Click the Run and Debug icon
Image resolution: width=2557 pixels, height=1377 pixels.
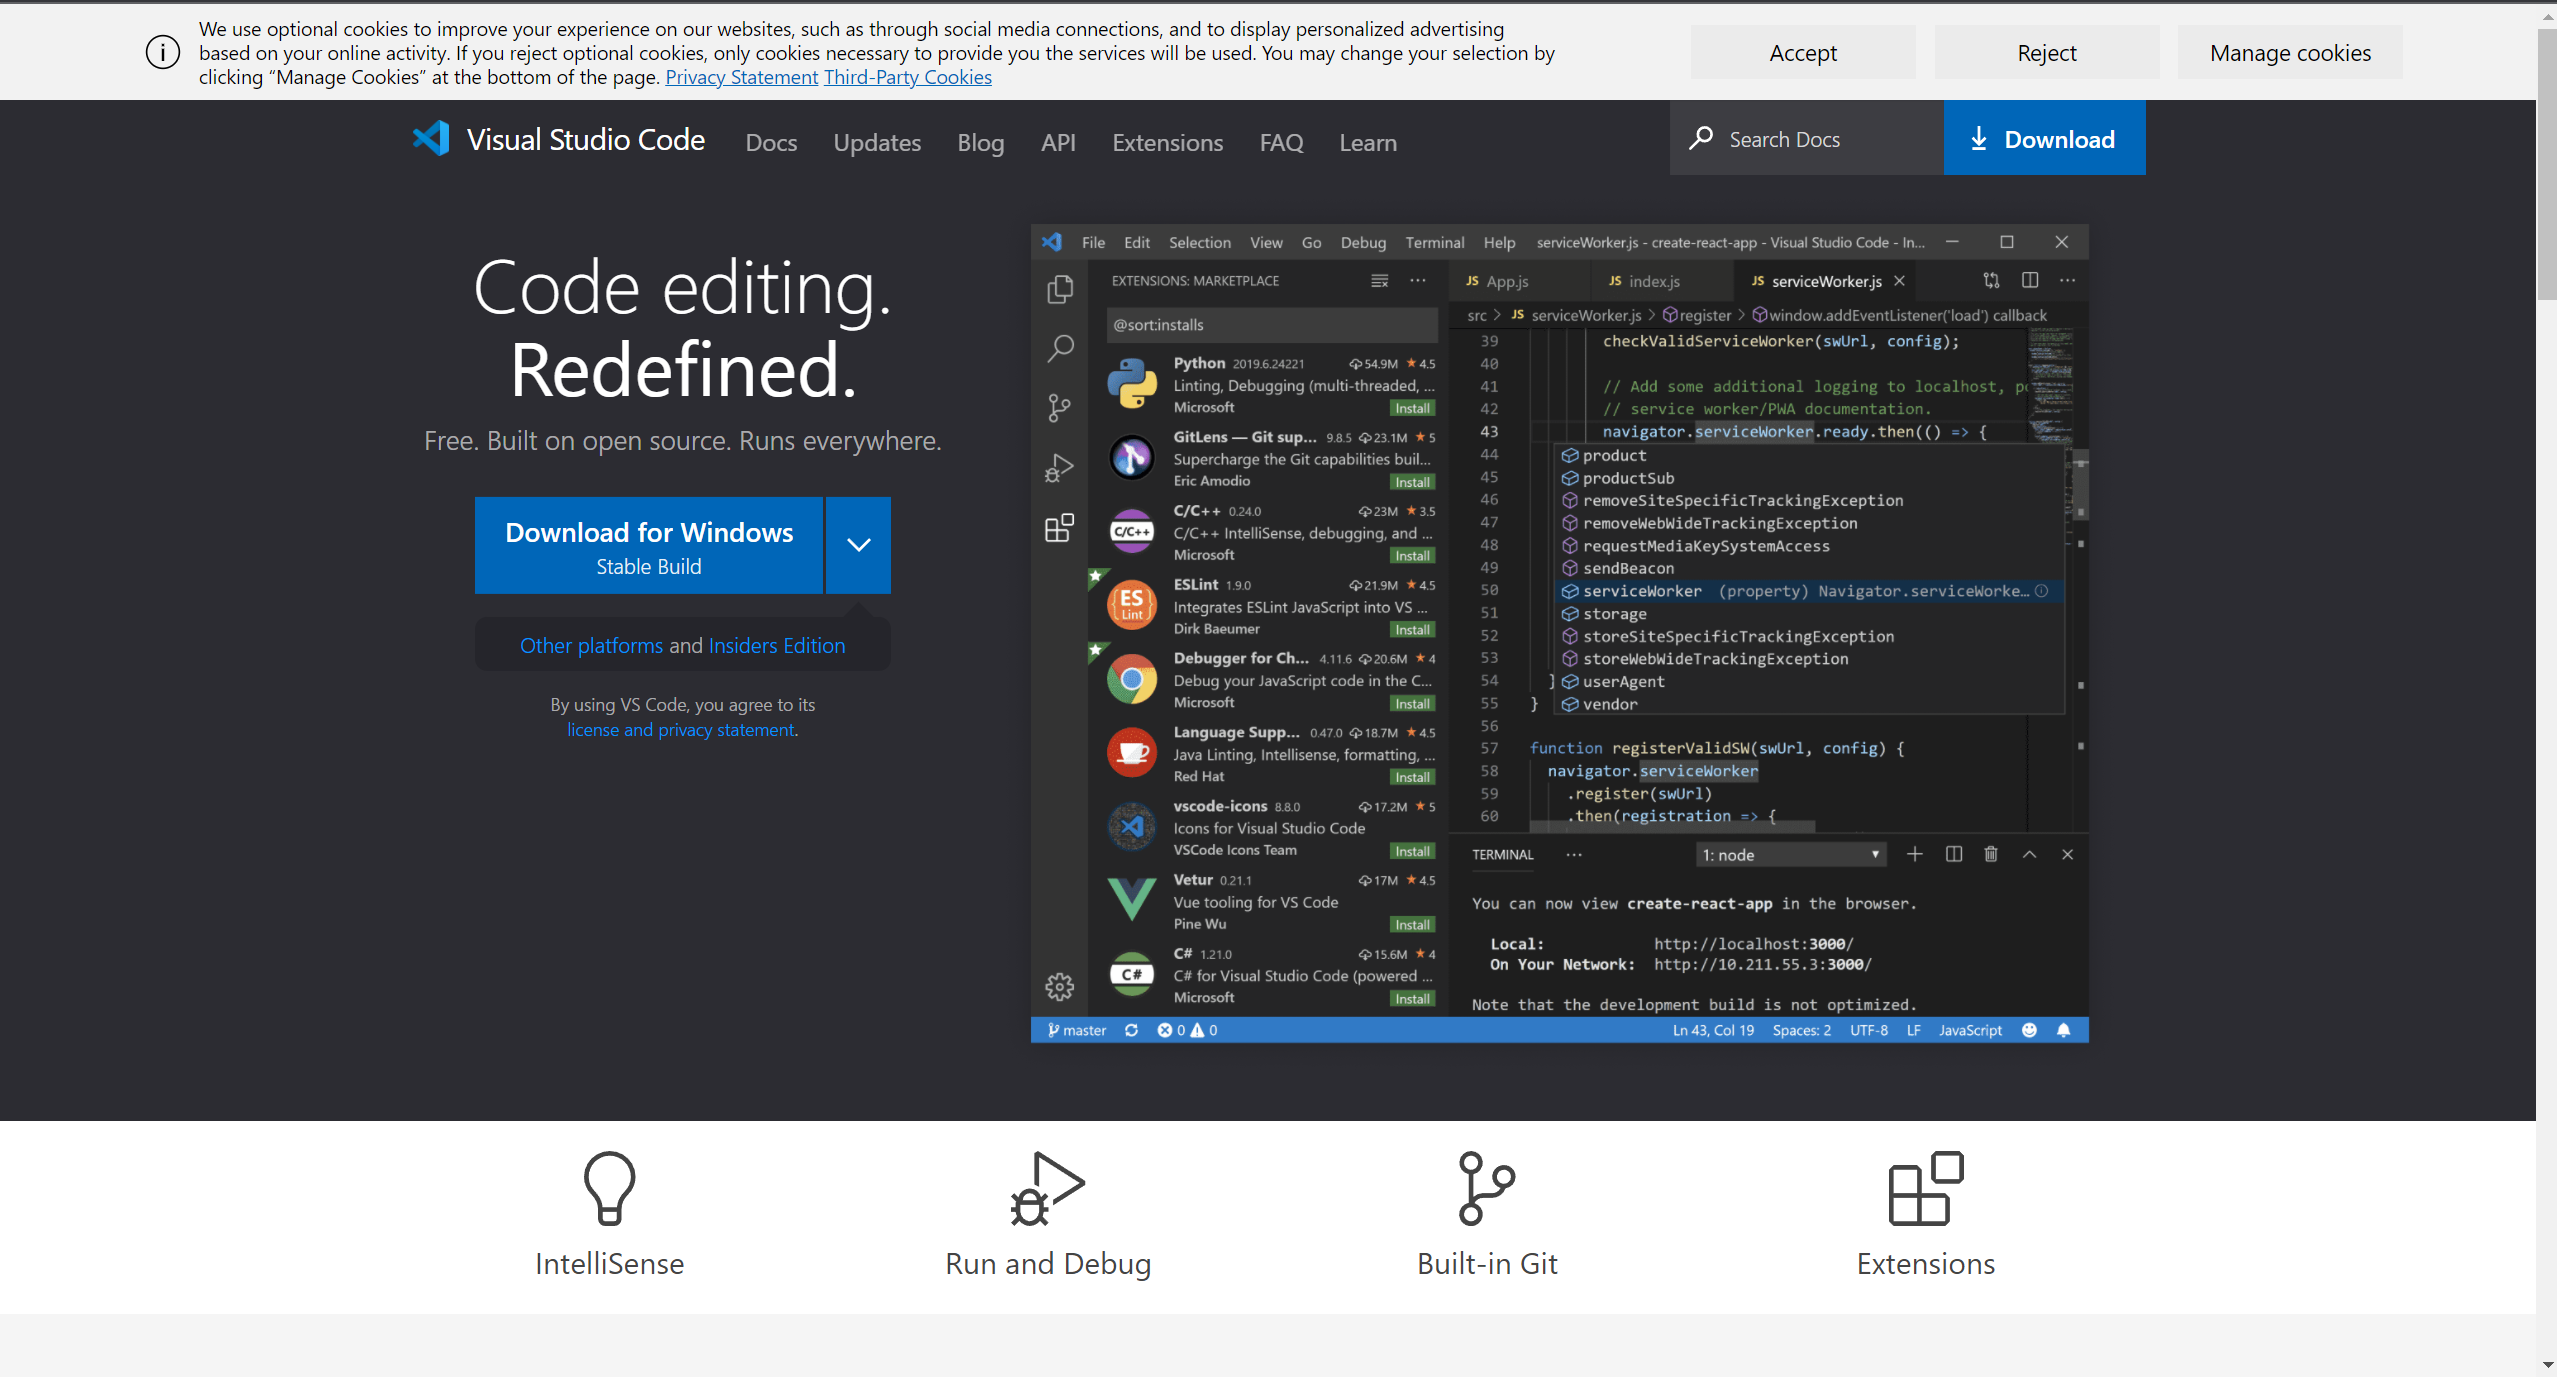pos(1047,1188)
